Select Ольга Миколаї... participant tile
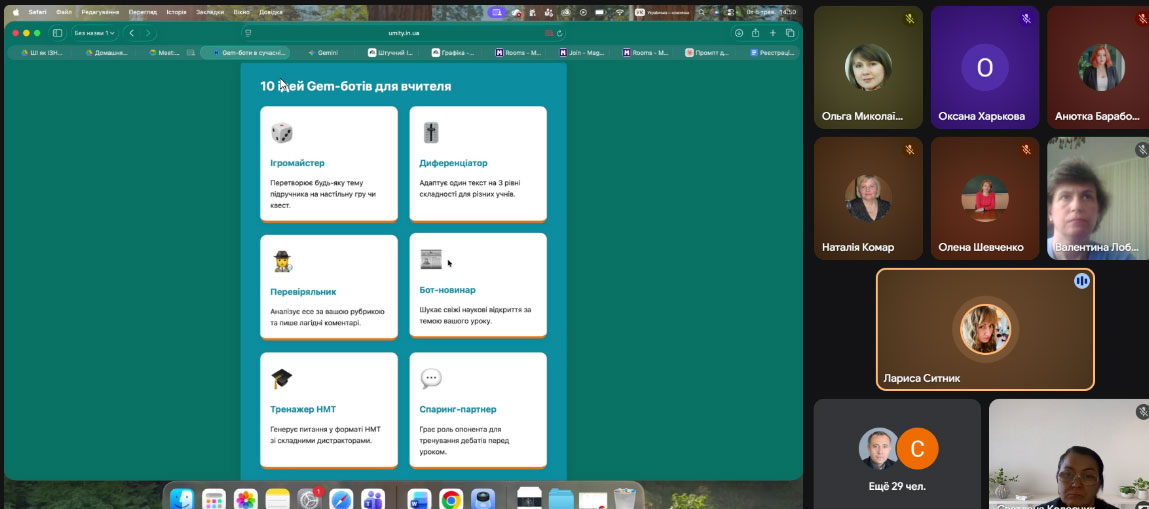The width and height of the screenshot is (1149, 509). (868, 67)
